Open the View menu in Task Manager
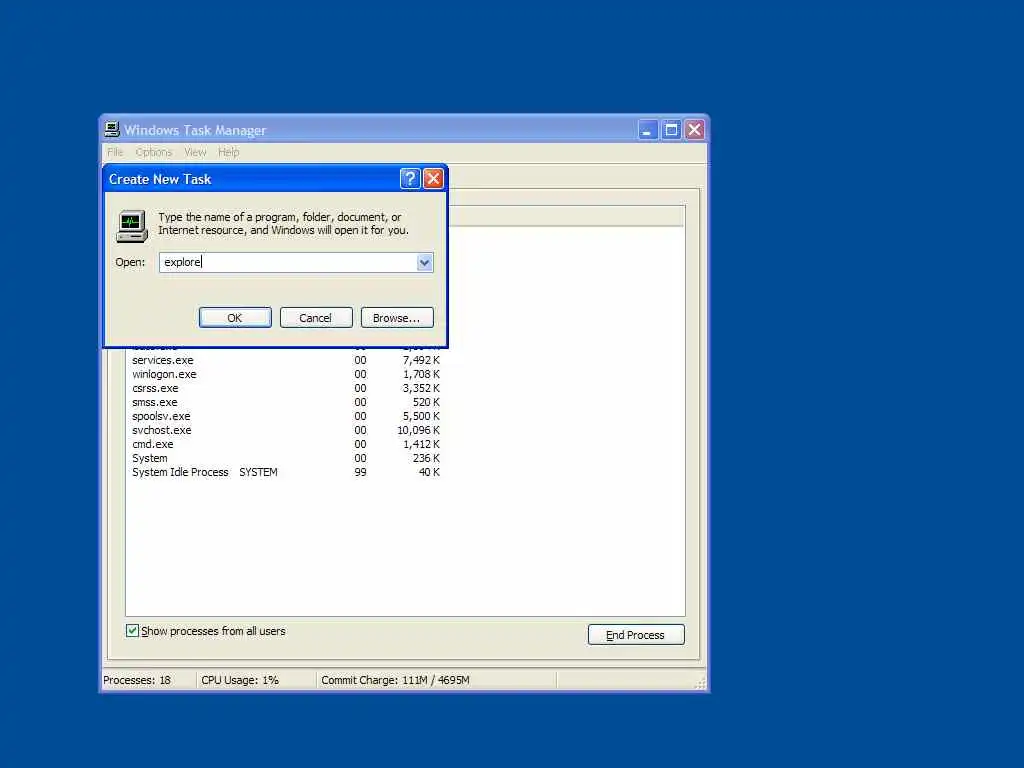Screen dimensions: 1024x768 pos(195,152)
